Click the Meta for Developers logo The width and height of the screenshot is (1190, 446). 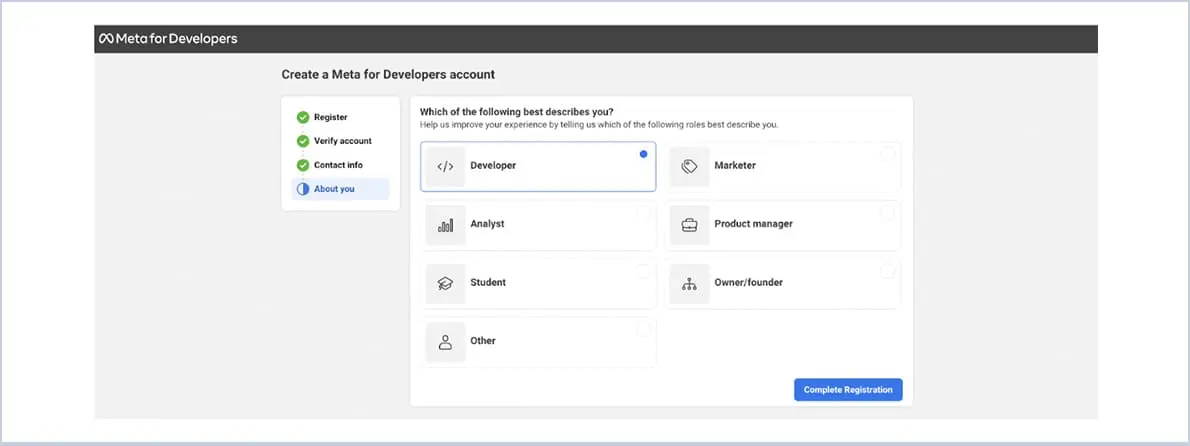click(x=168, y=39)
